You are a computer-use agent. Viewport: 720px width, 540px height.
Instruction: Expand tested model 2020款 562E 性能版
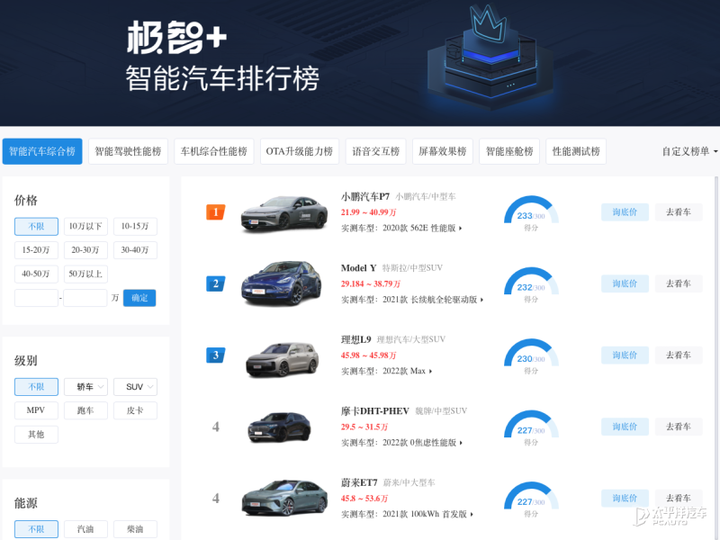[x=422, y=228]
